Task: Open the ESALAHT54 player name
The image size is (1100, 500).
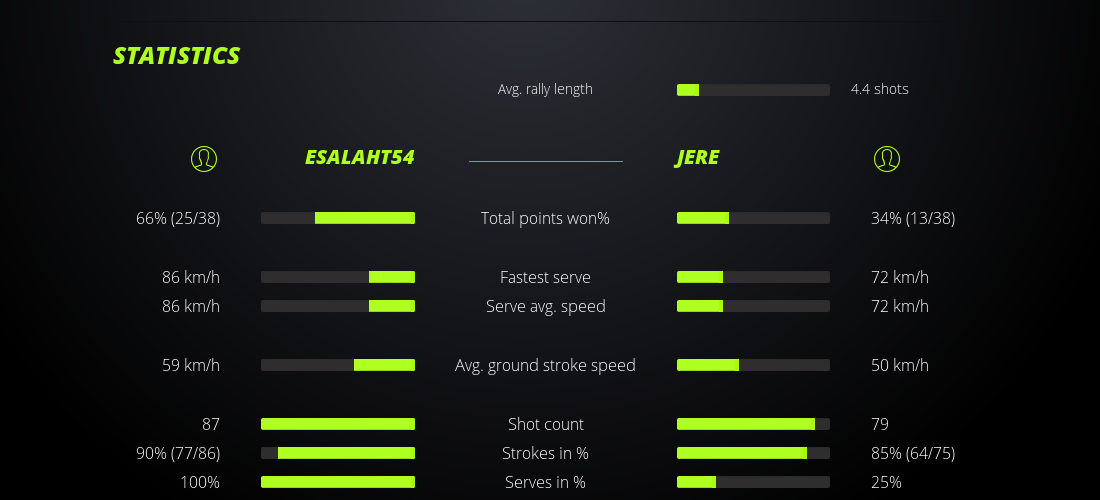Action: coord(359,158)
